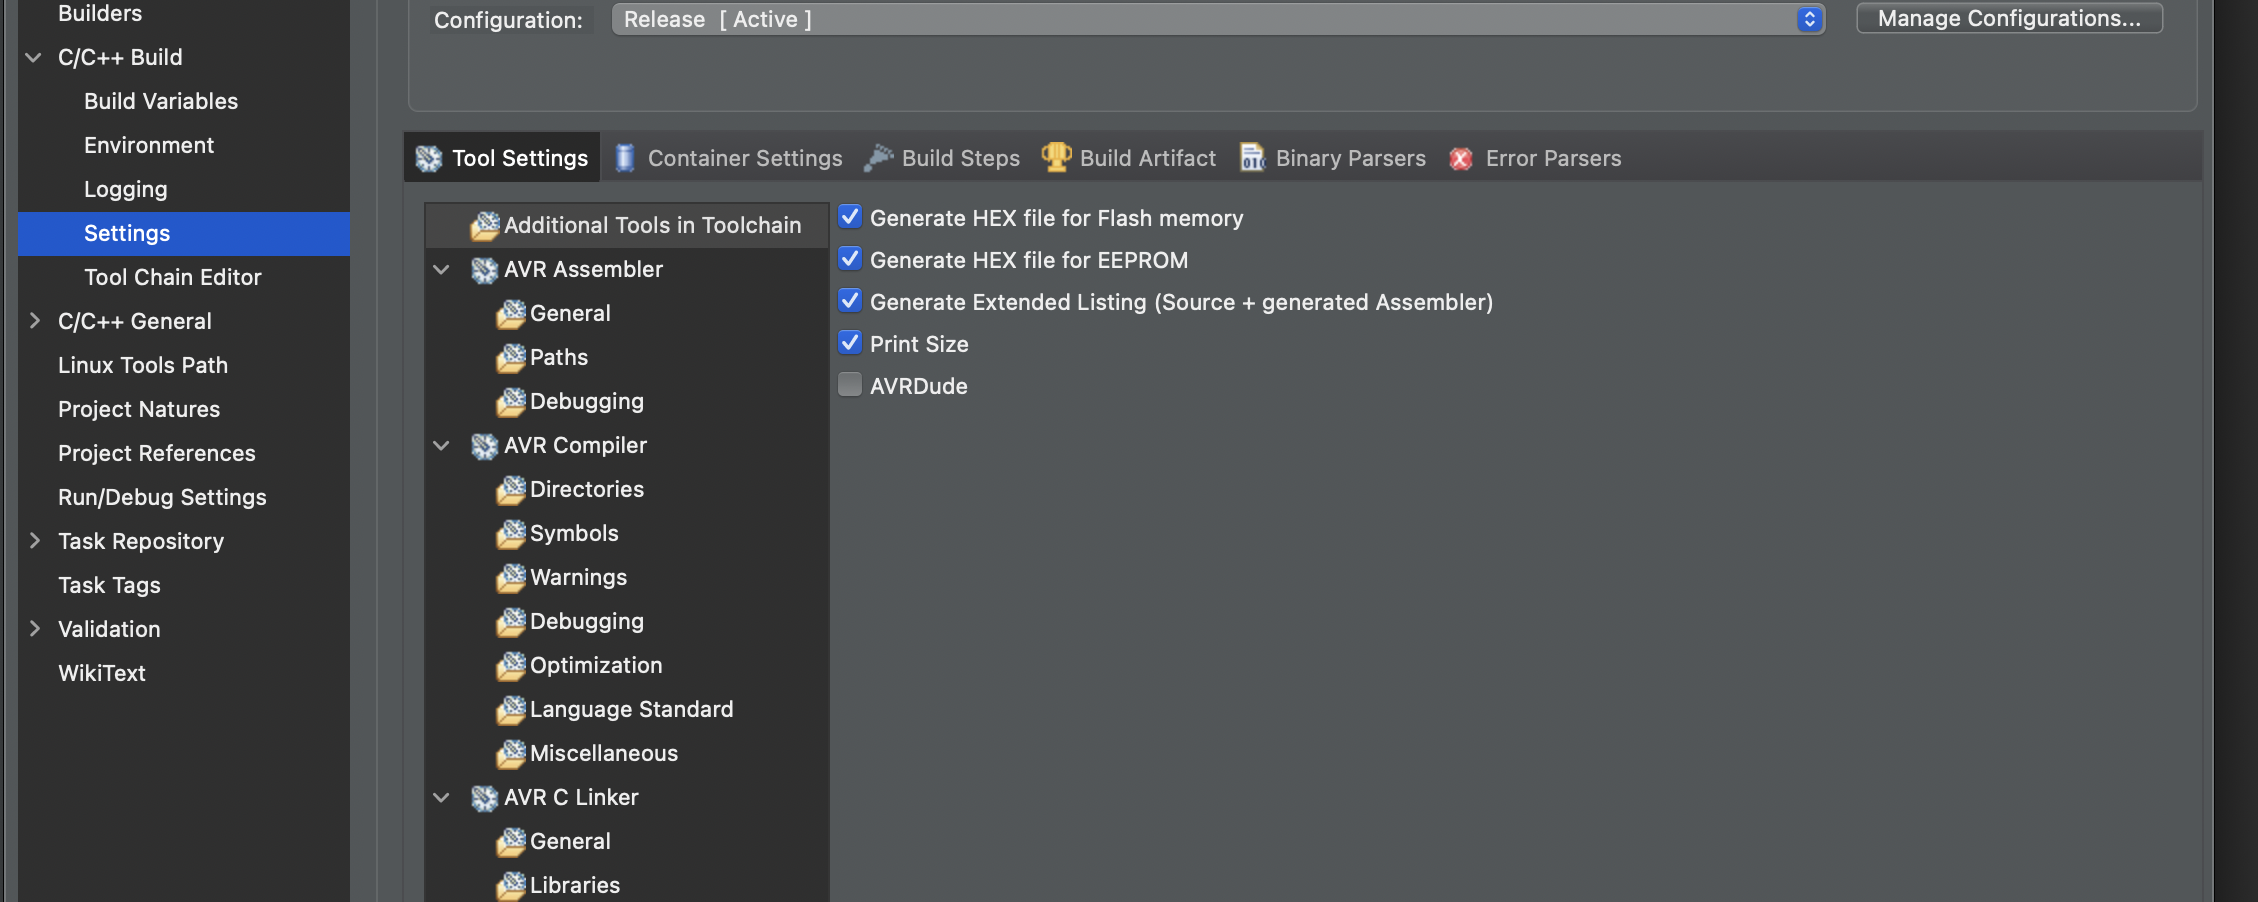Open the Configuration dropdown showing Release
2258x902 pixels.
pyautogui.click(x=1808, y=18)
